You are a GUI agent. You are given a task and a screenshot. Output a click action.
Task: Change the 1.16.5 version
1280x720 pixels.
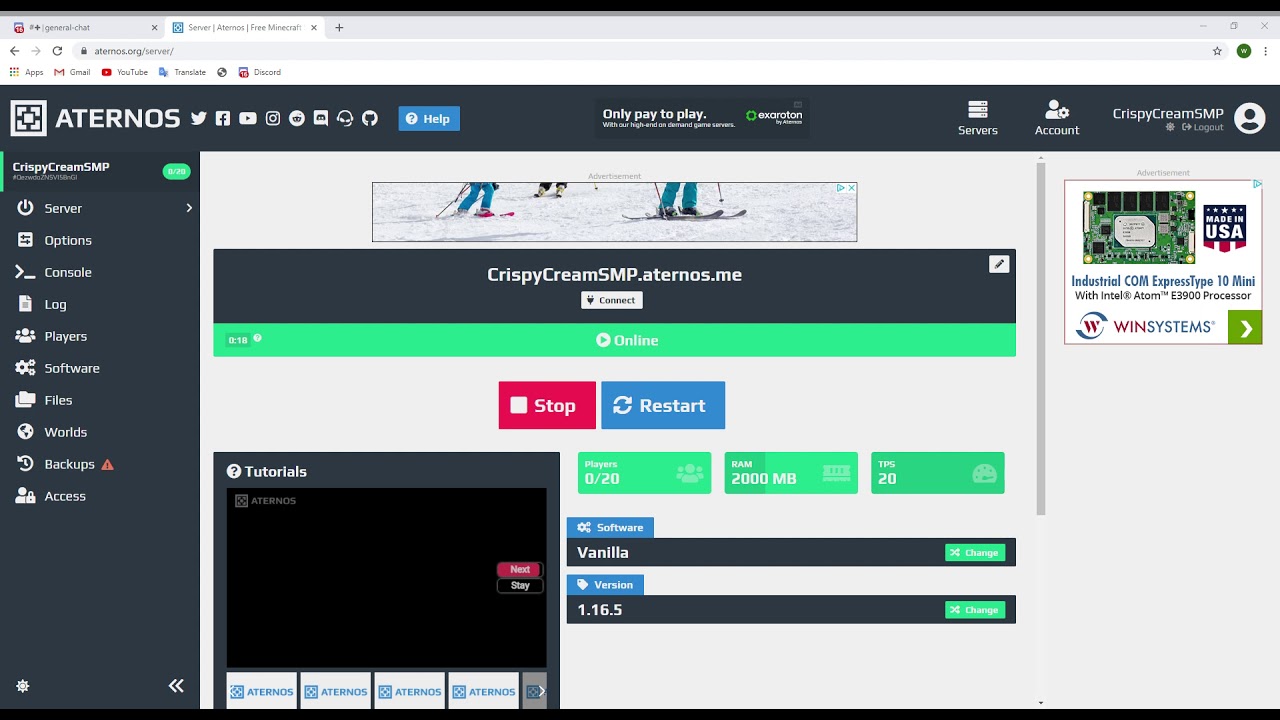(975, 609)
